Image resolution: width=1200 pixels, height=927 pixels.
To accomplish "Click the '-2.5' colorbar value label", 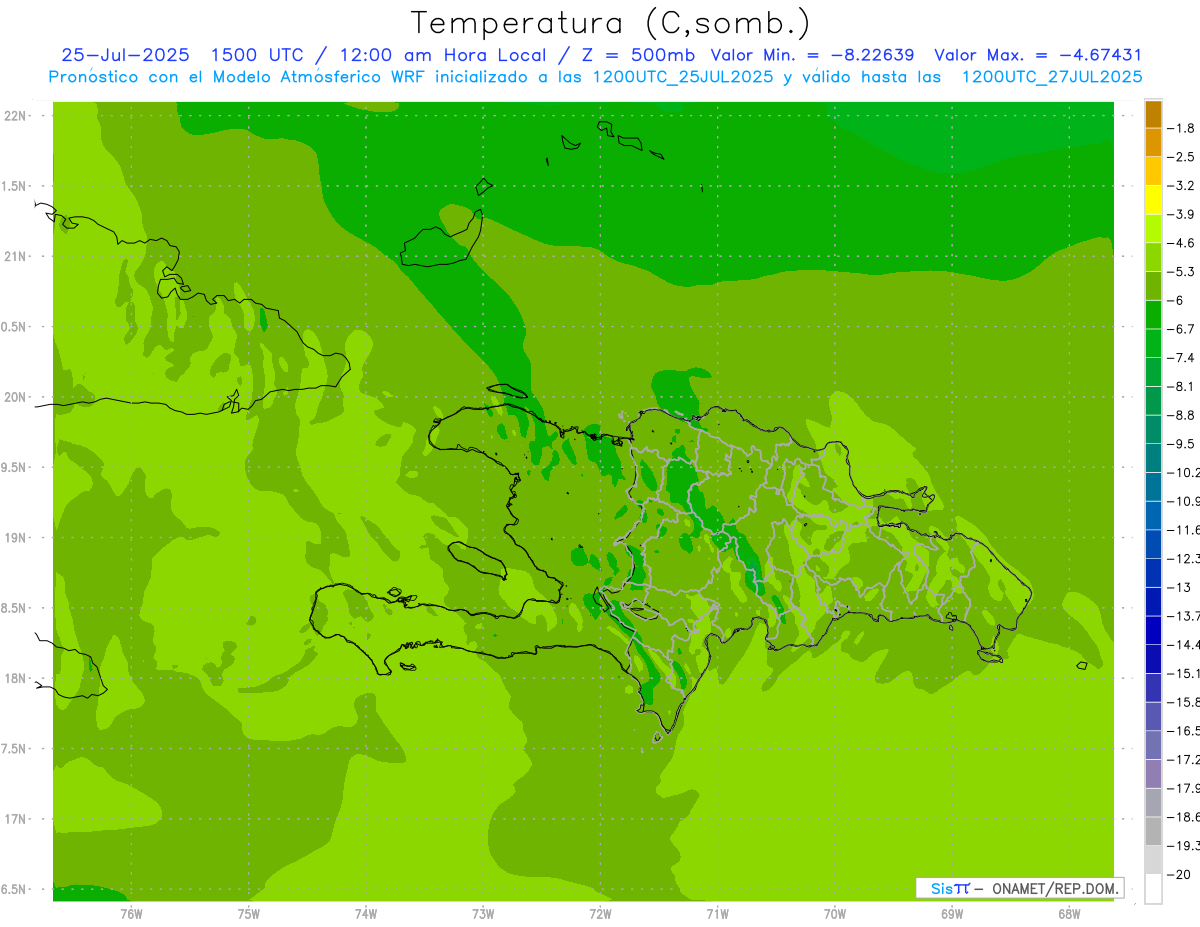I will 1181,157.
